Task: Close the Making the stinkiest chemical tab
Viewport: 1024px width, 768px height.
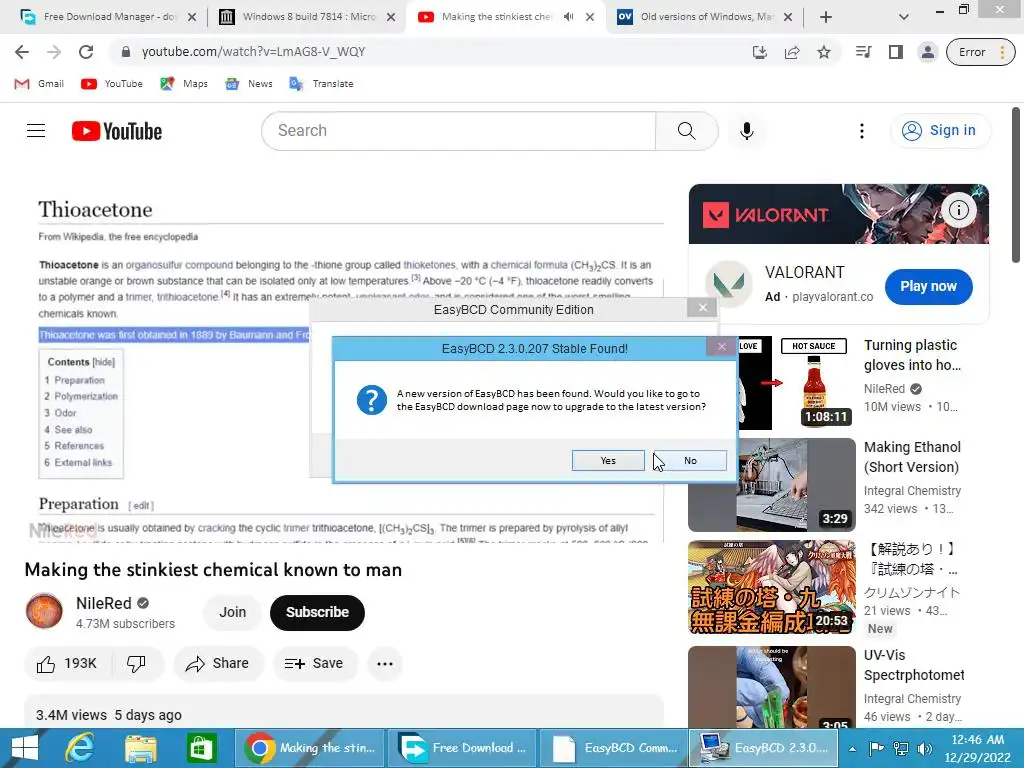Action: [x=590, y=17]
